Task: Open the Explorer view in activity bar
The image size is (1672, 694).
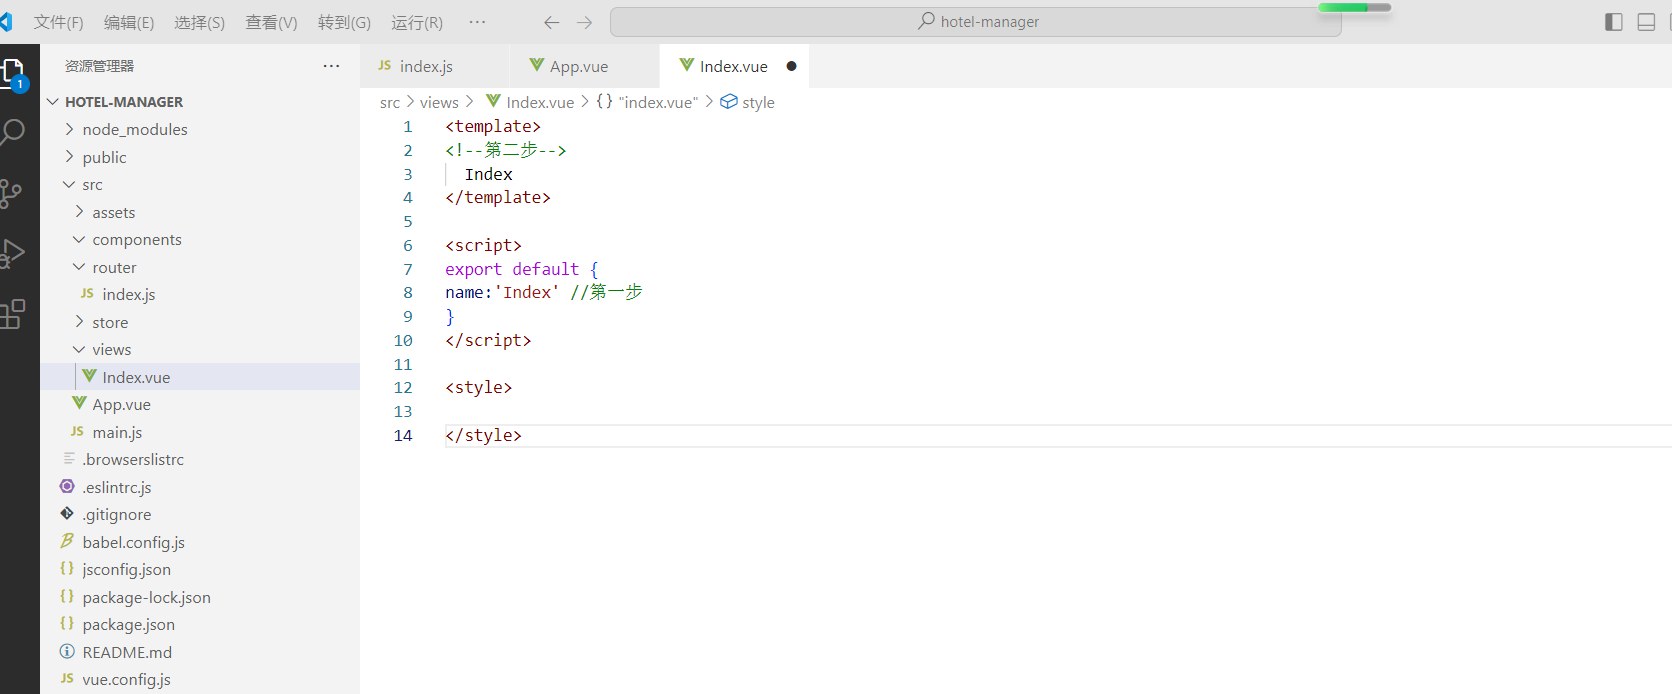Action: (x=13, y=73)
